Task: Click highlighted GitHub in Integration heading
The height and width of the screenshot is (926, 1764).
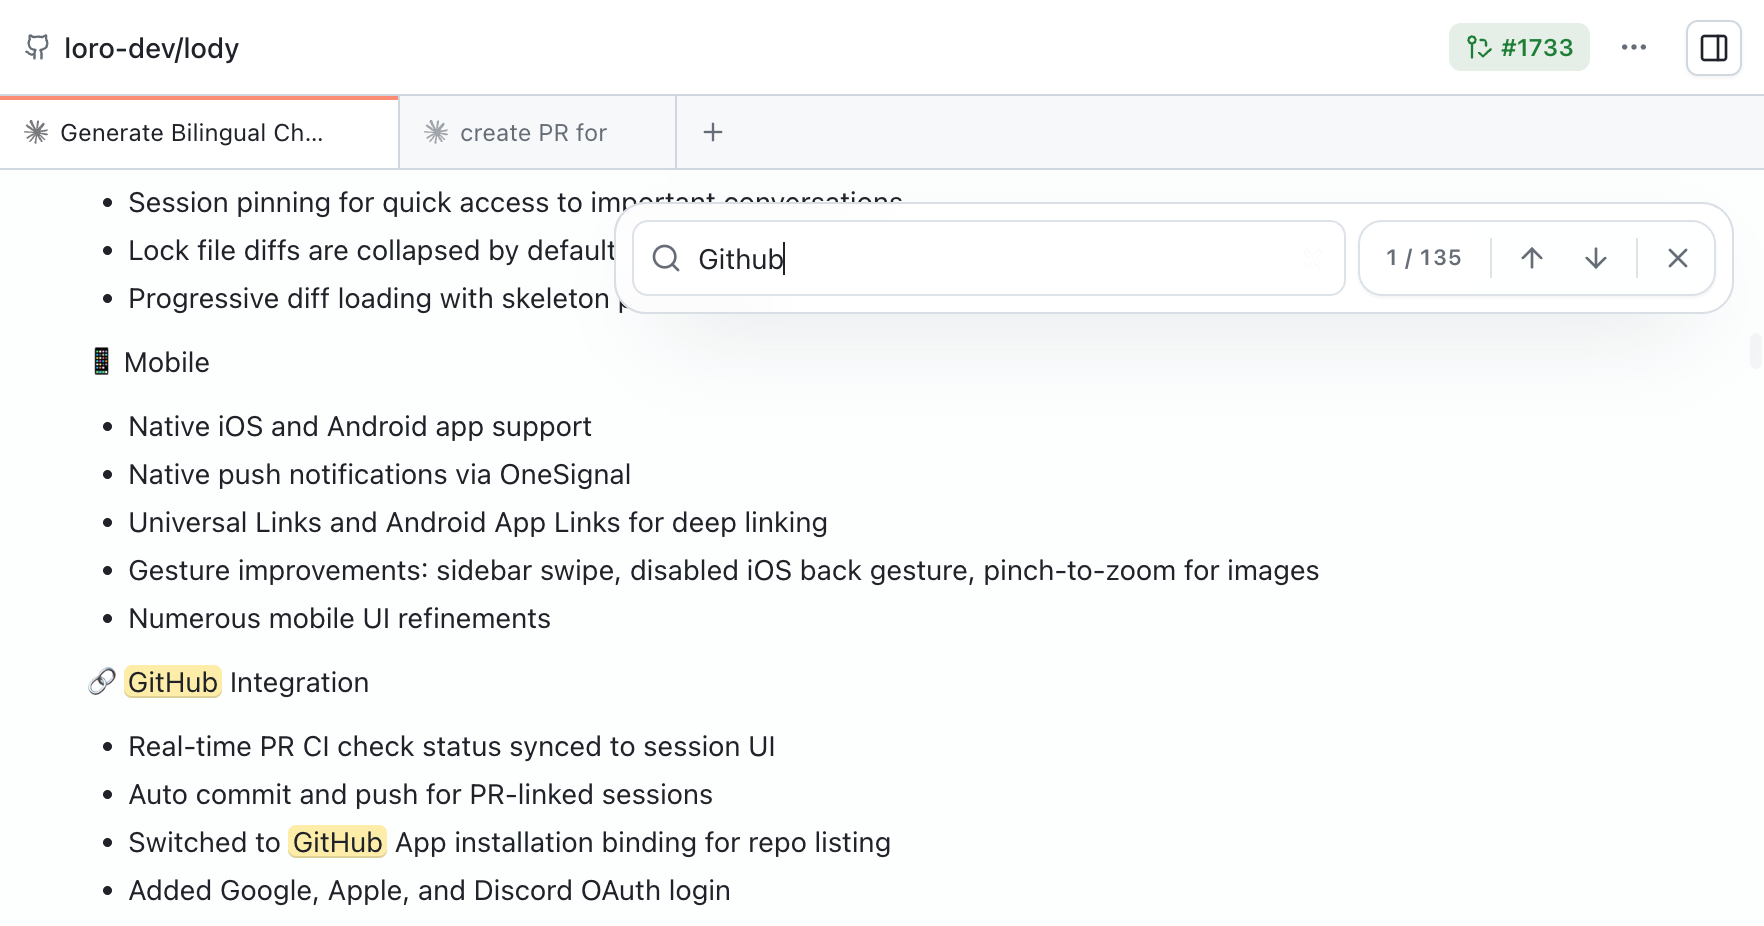Action: 173,682
